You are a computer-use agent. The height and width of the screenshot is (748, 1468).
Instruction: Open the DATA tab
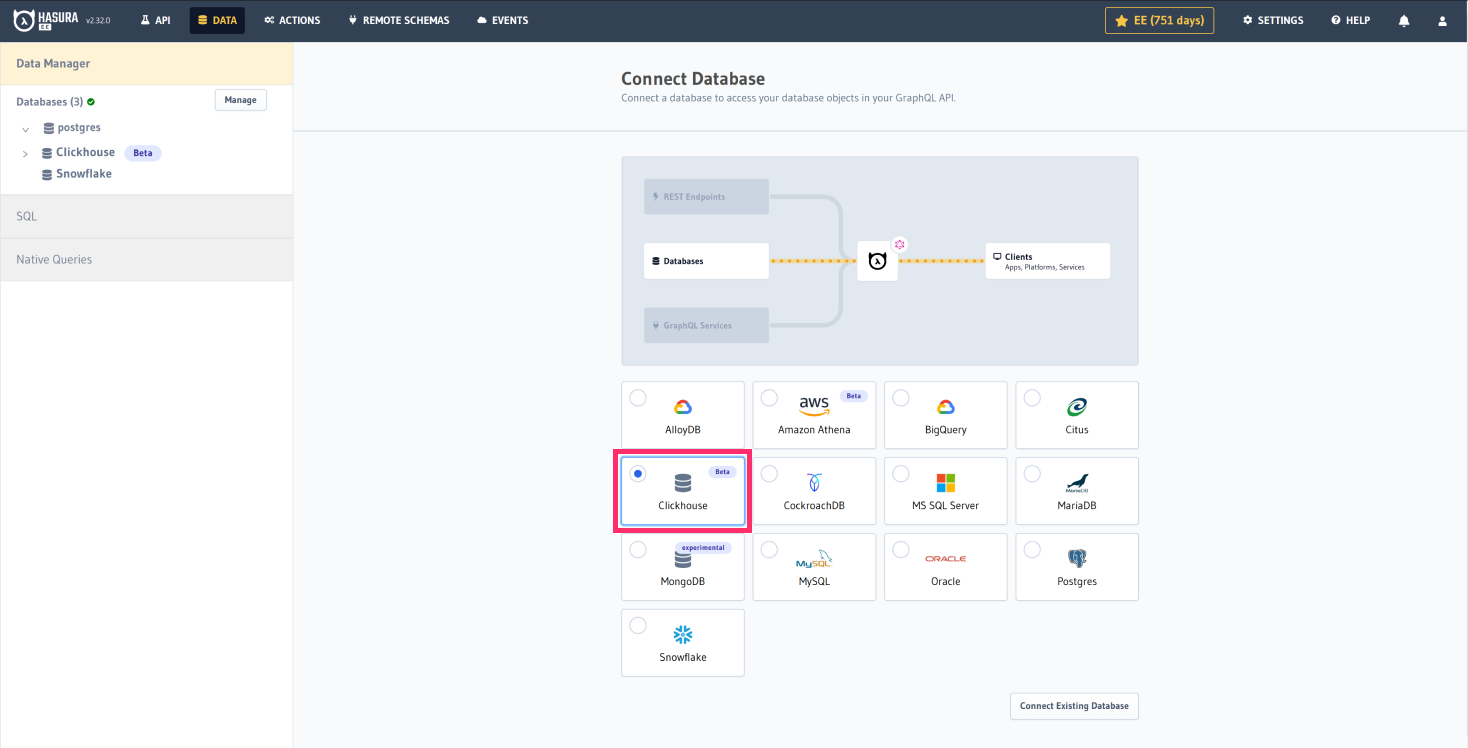coord(217,20)
